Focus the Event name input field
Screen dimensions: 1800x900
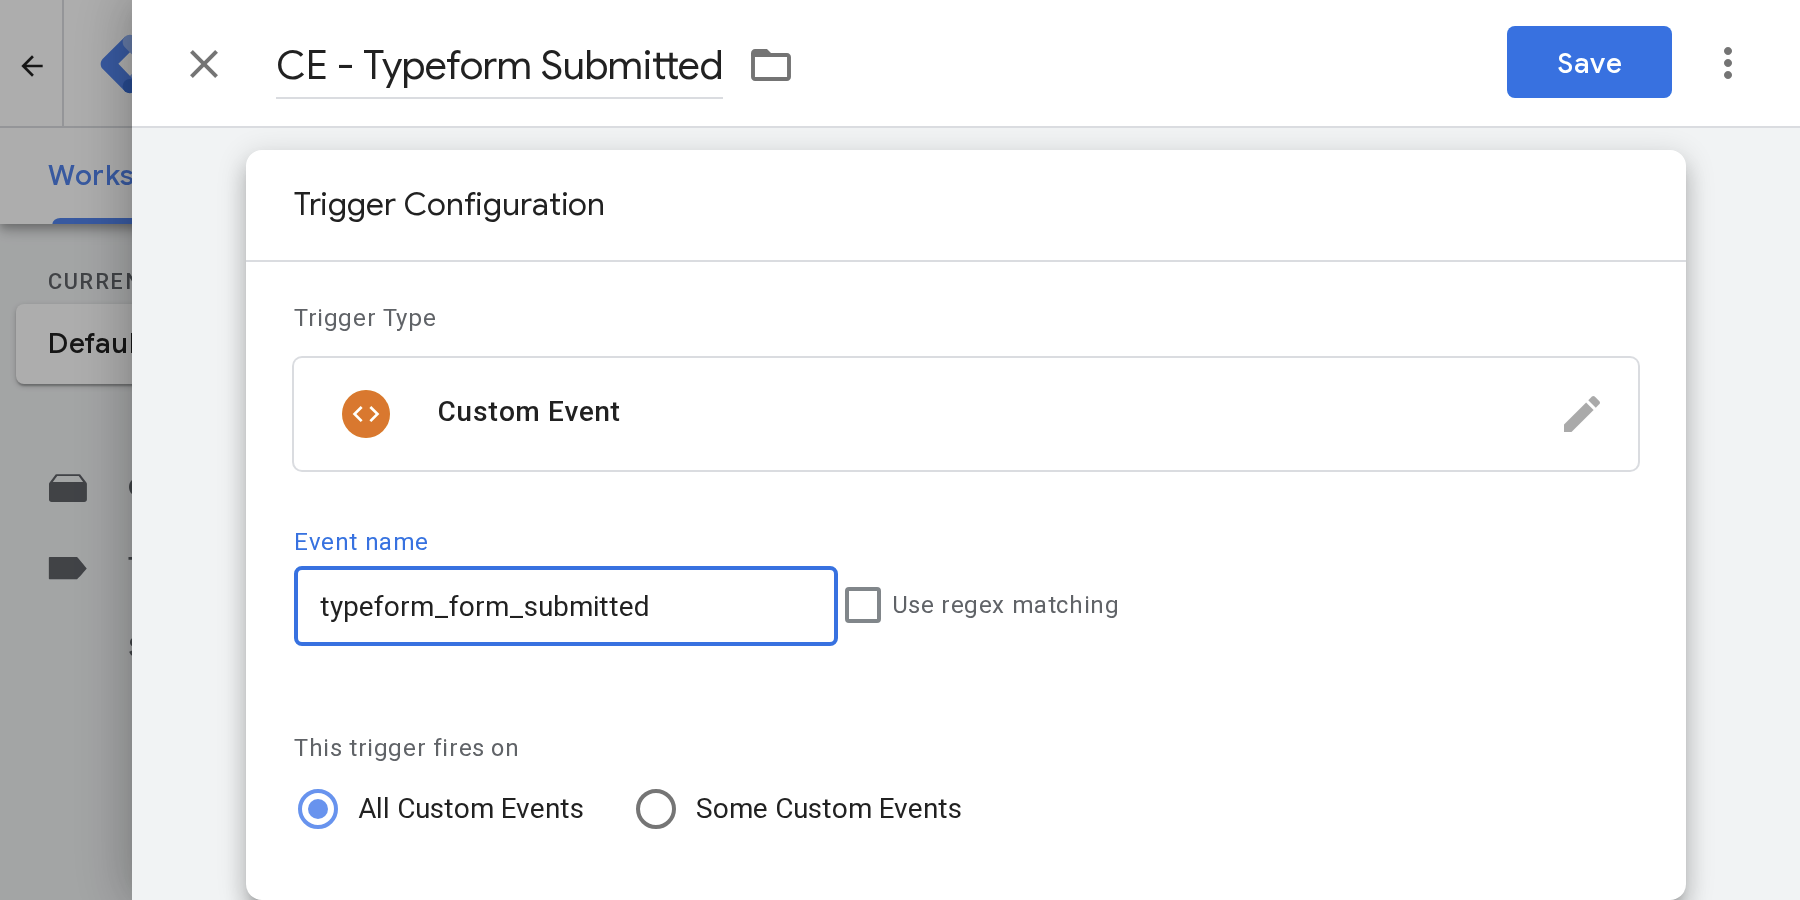(x=566, y=606)
